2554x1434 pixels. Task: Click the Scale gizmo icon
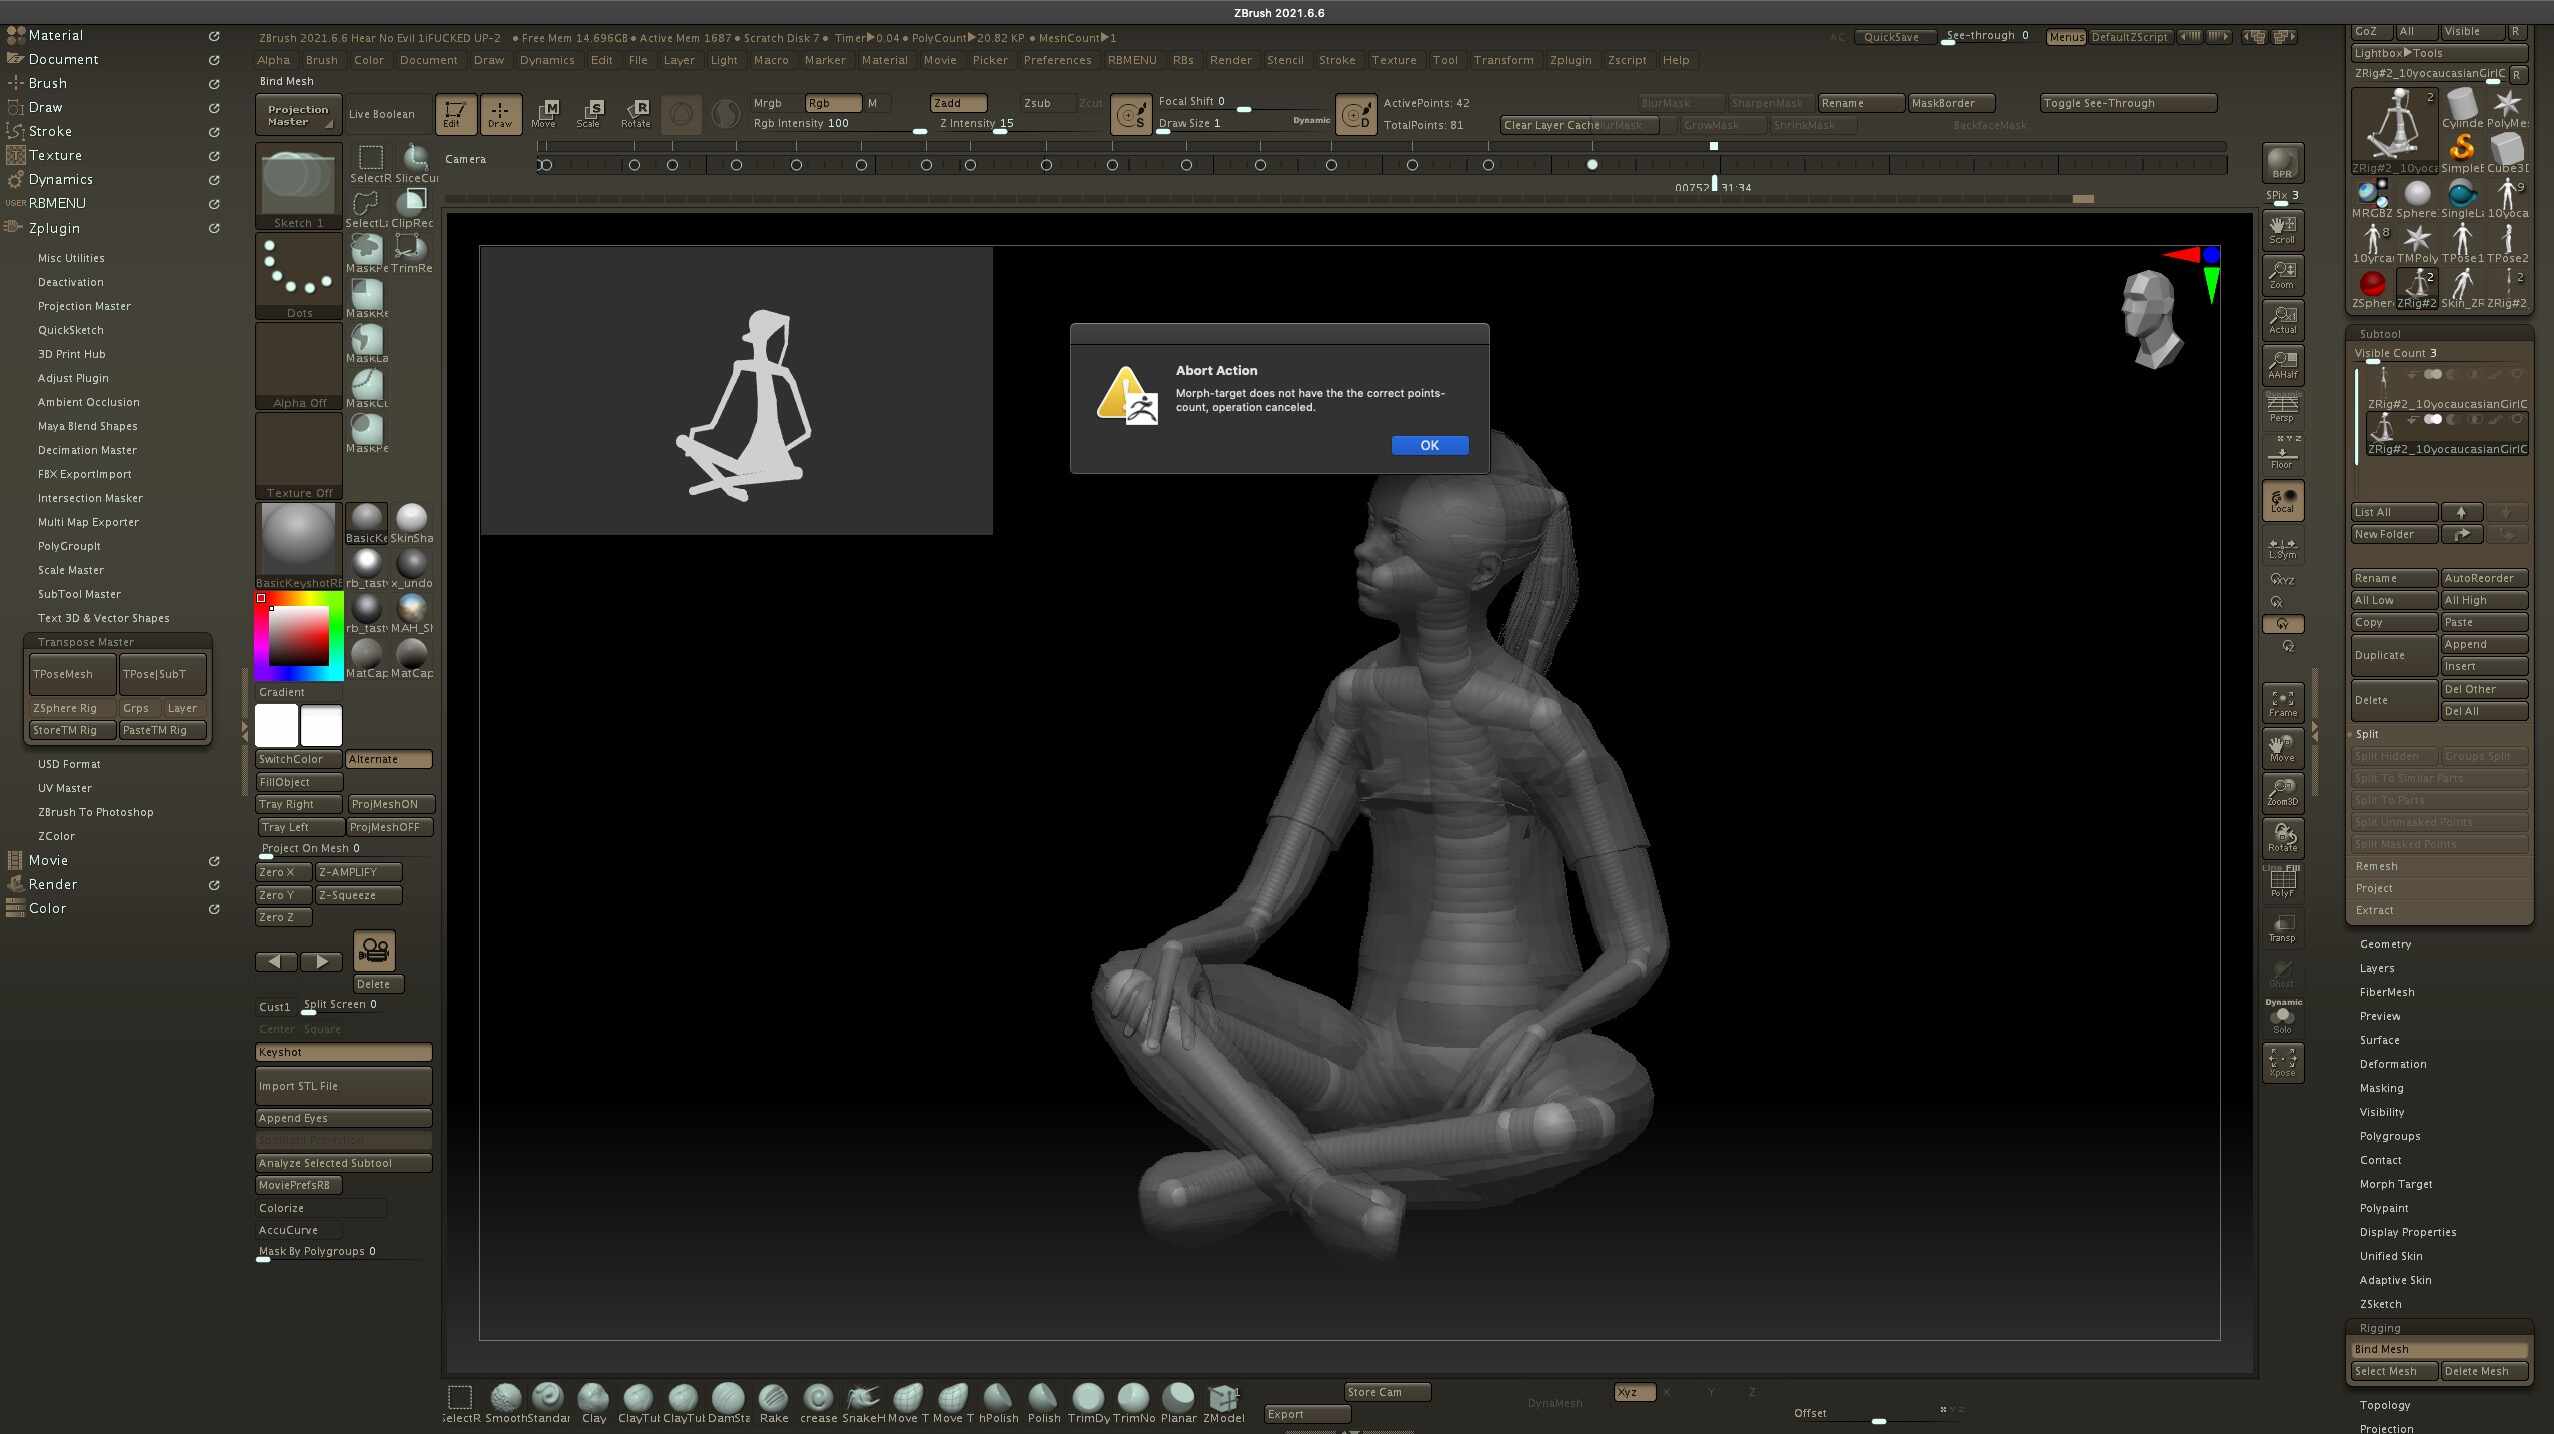pyautogui.click(x=589, y=114)
